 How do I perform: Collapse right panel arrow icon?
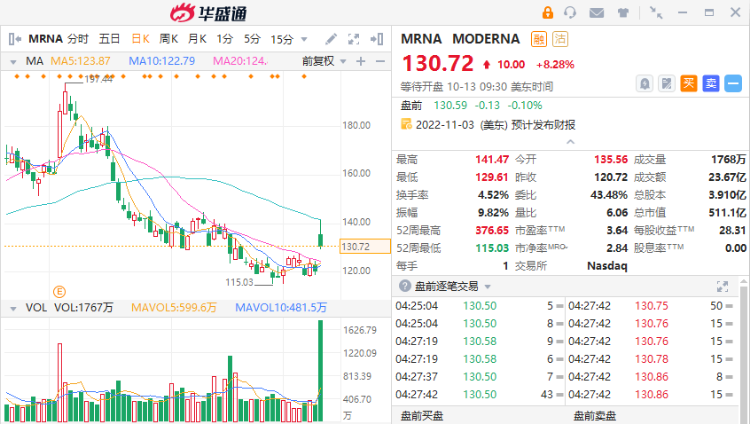pyautogui.click(x=377, y=39)
